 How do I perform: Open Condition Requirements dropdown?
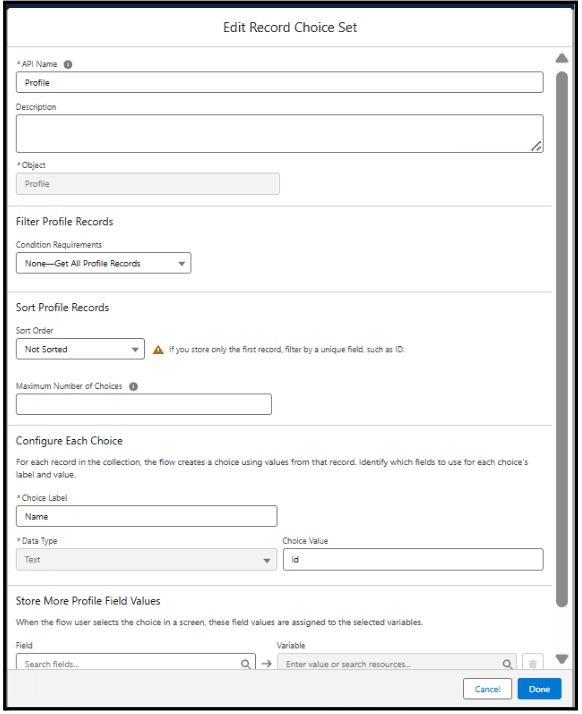tap(103, 264)
